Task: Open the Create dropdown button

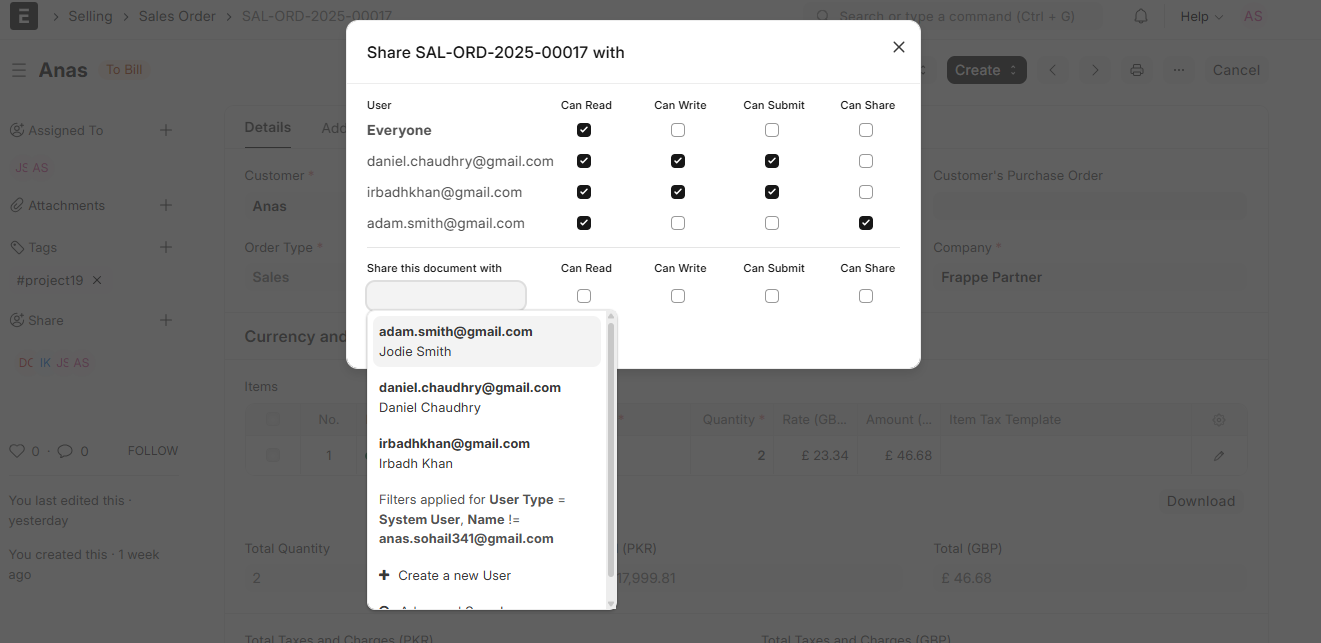Action: pos(987,70)
